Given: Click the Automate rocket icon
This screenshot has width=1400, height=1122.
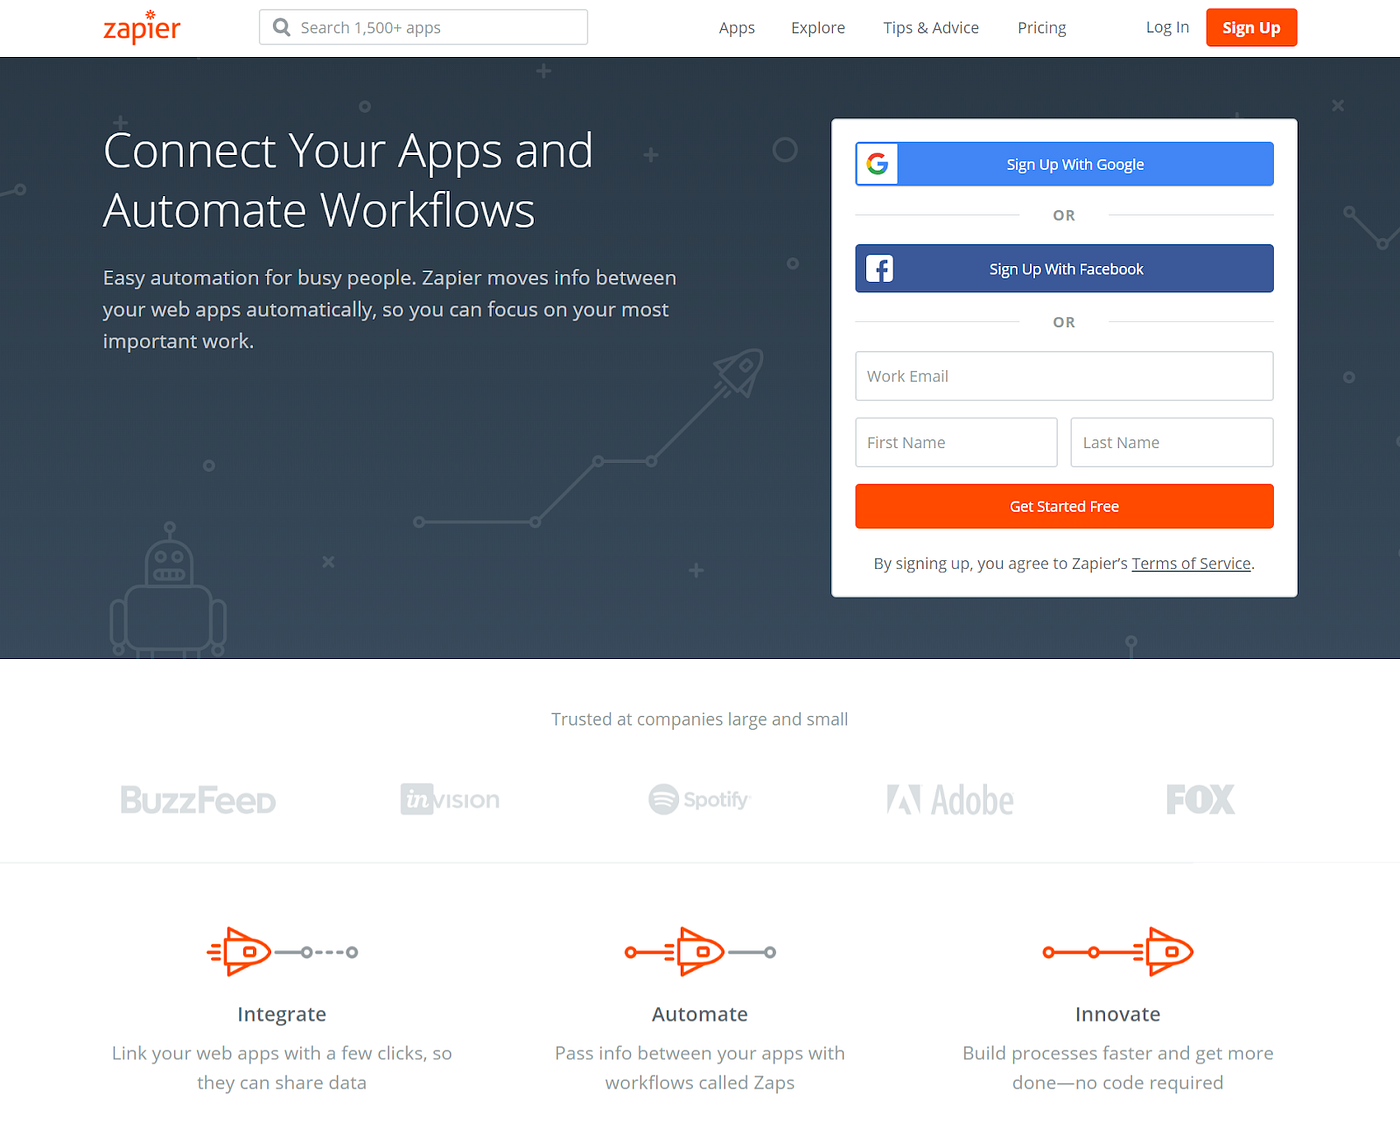Looking at the screenshot, I should pyautogui.click(x=700, y=952).
